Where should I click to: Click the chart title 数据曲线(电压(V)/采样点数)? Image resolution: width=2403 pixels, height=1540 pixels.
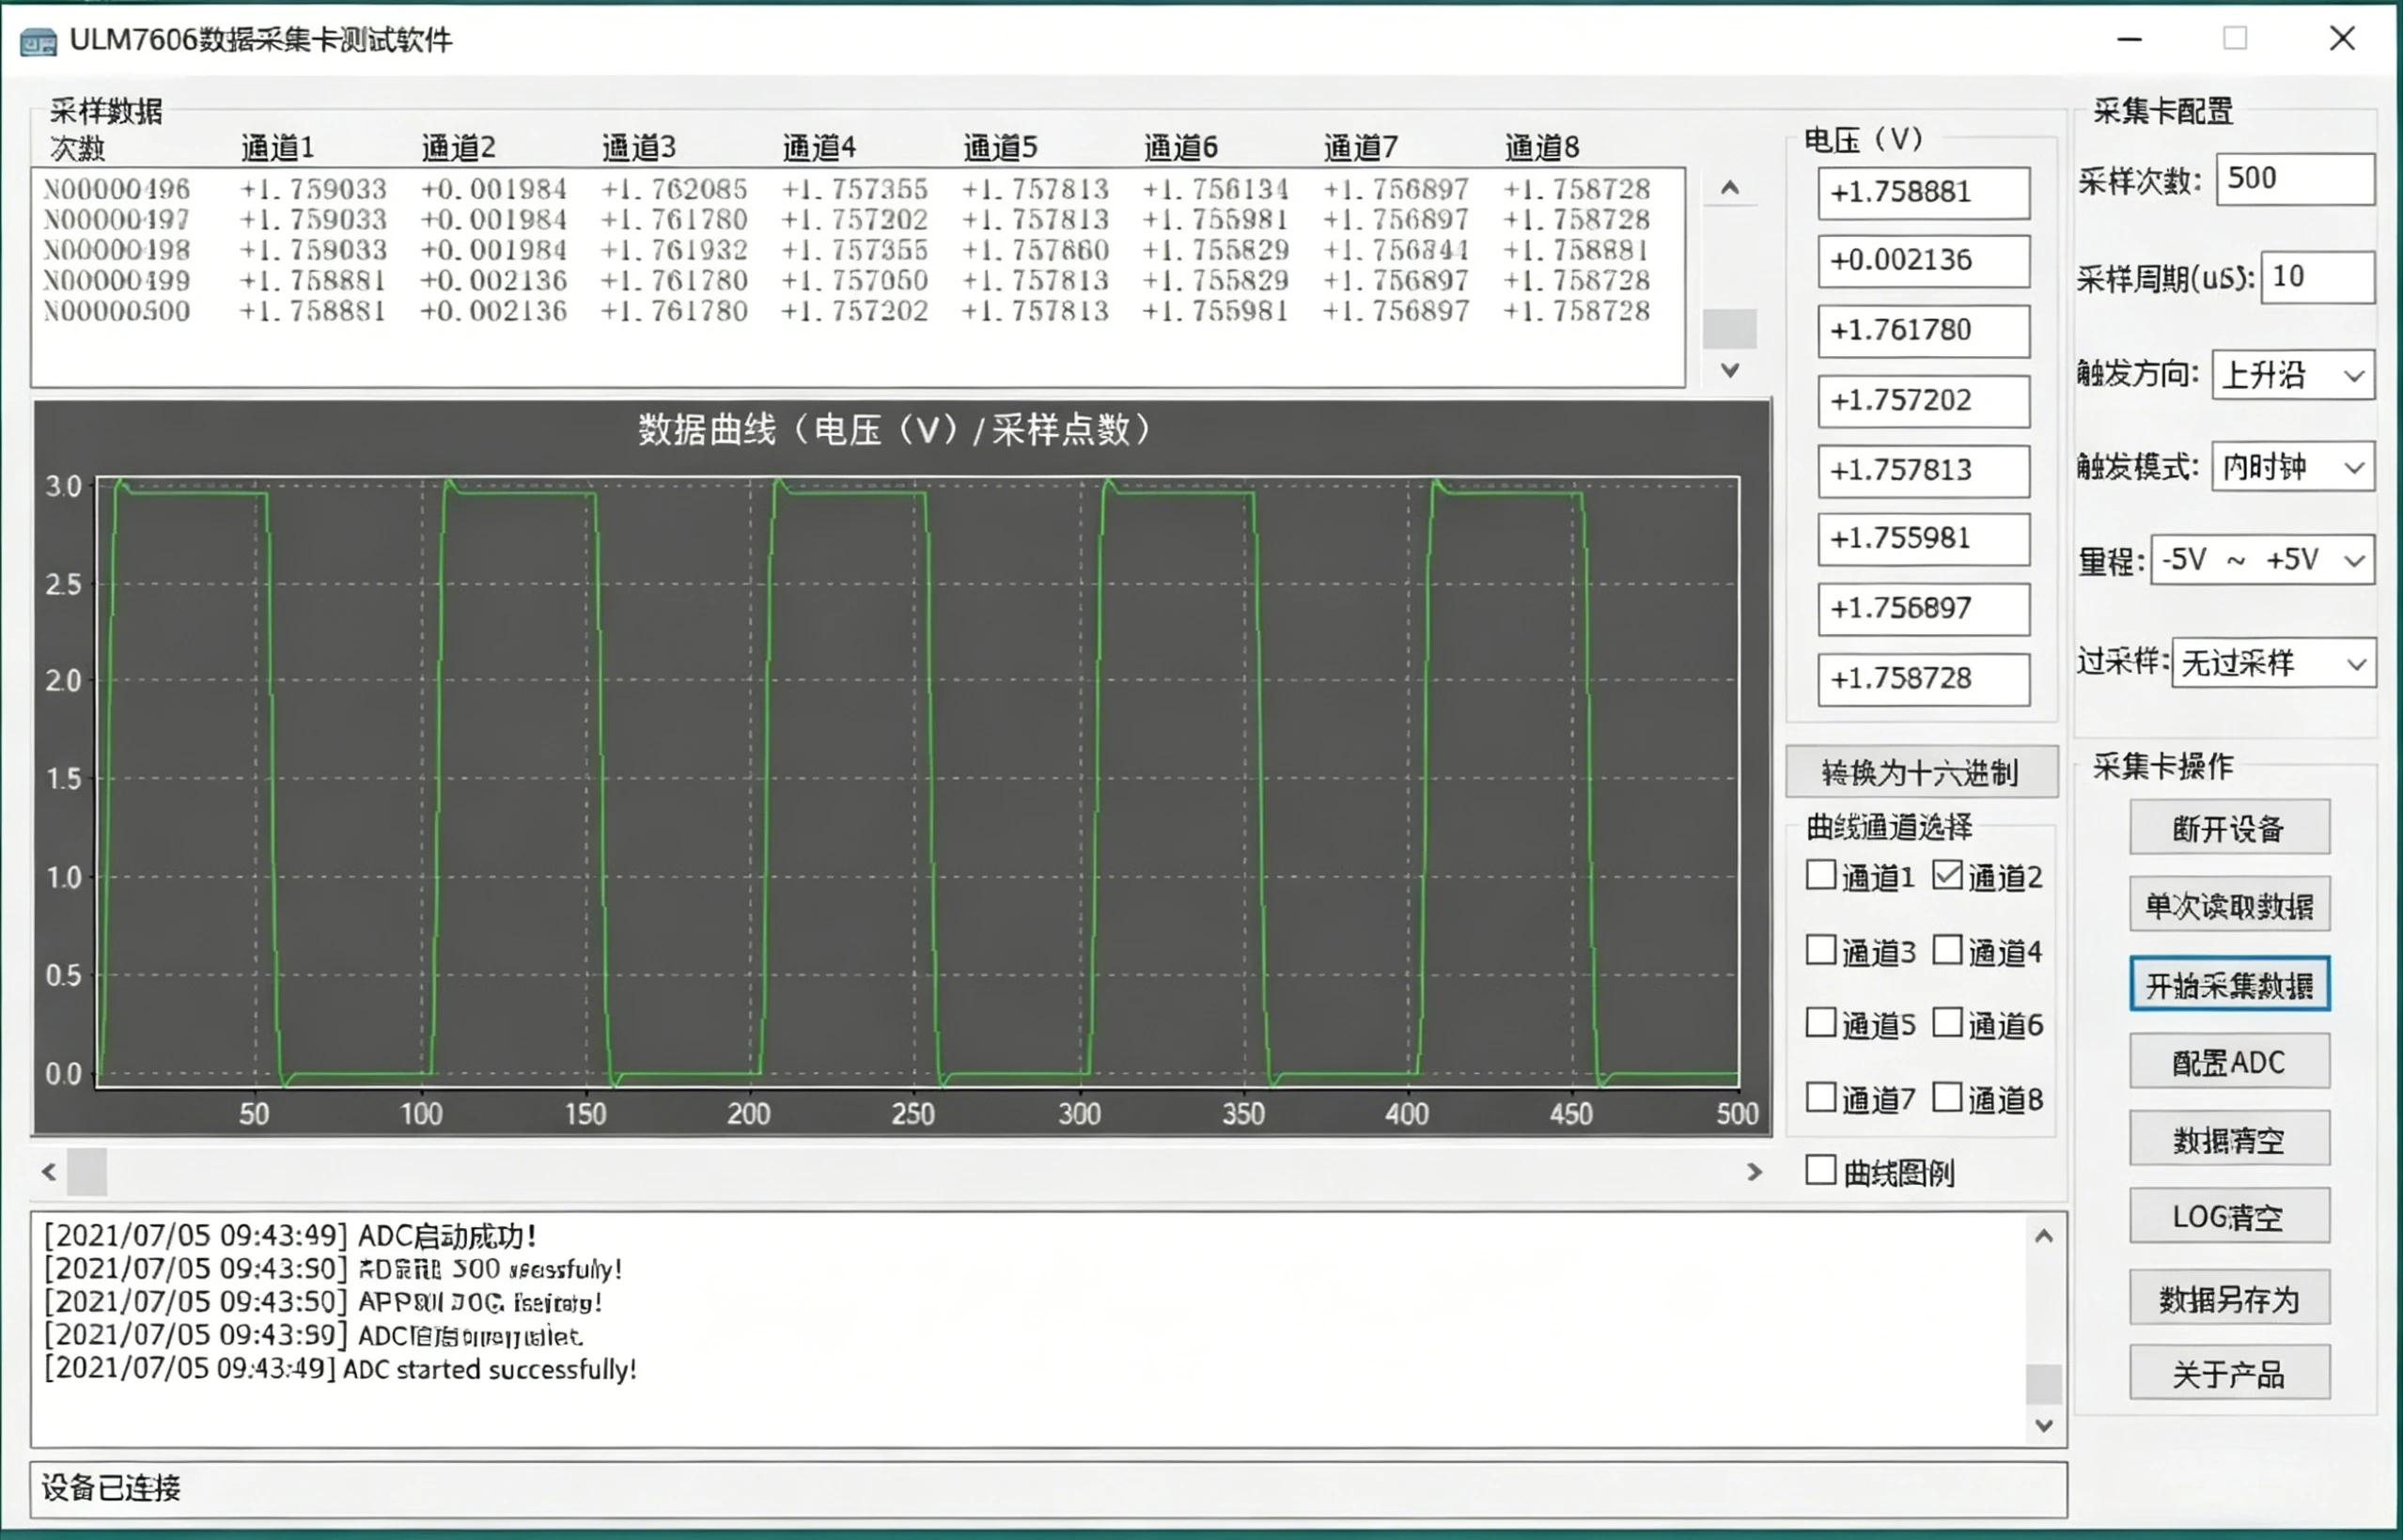pyautogui.click(x=896, y=430)
